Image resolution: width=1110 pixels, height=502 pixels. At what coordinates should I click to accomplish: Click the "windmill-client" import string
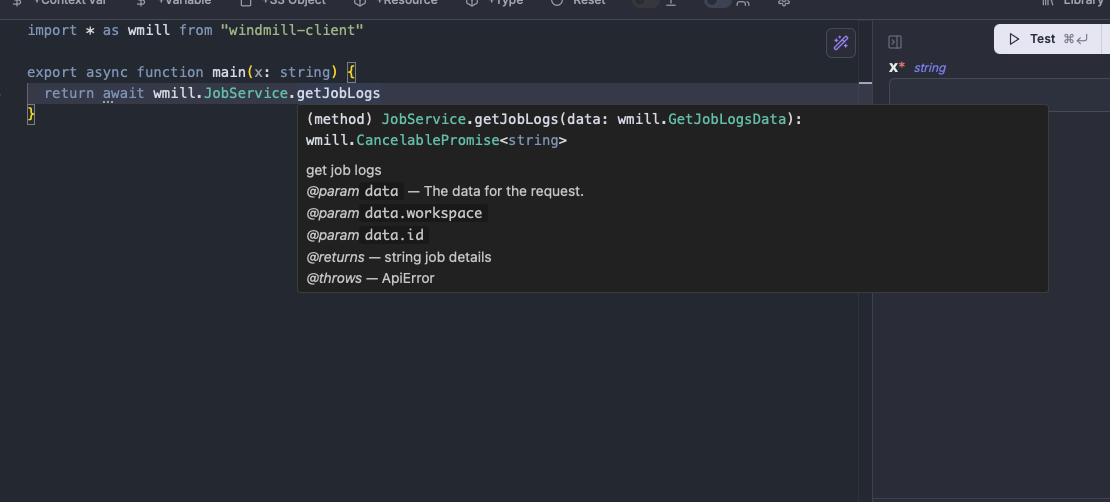coord(292,30)
